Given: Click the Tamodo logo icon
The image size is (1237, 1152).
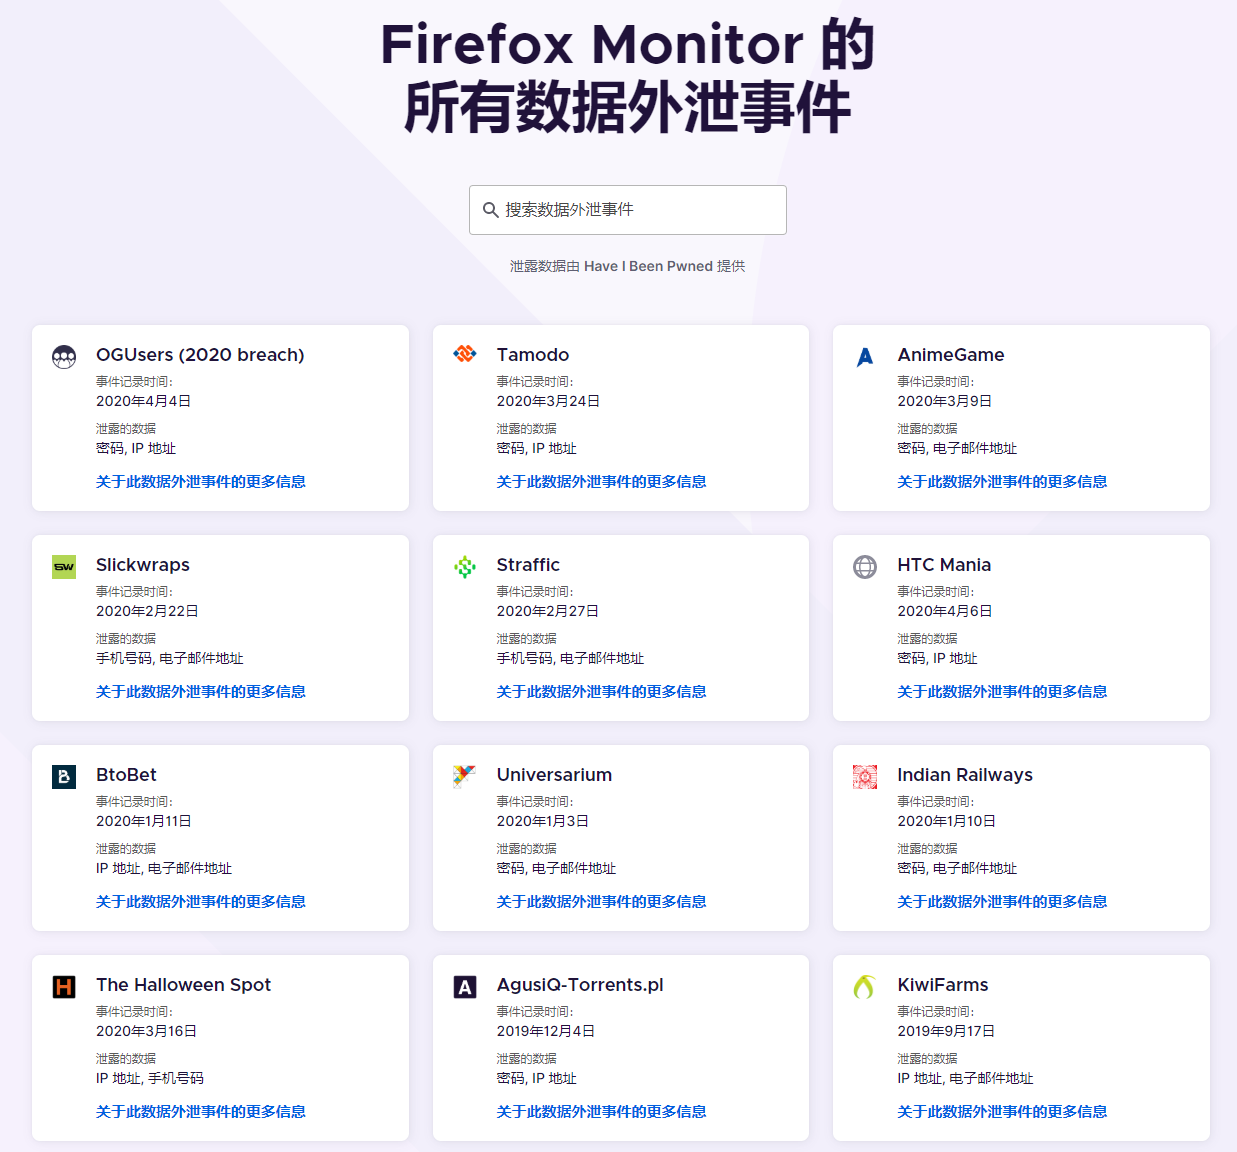Looking at the screenshot, I should coord(464,353).
